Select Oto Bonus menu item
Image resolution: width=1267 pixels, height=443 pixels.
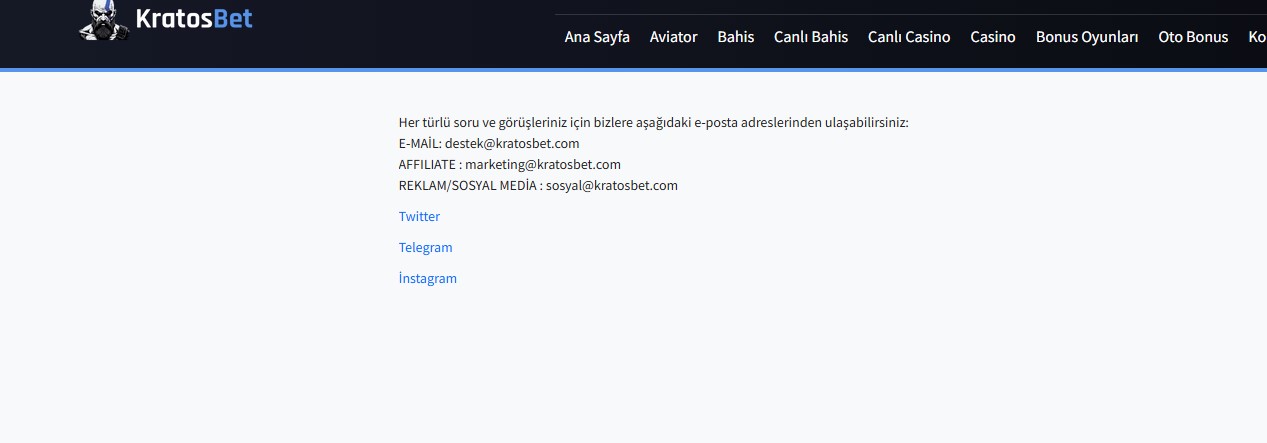pyautogui.click(x=1193, y=37)
